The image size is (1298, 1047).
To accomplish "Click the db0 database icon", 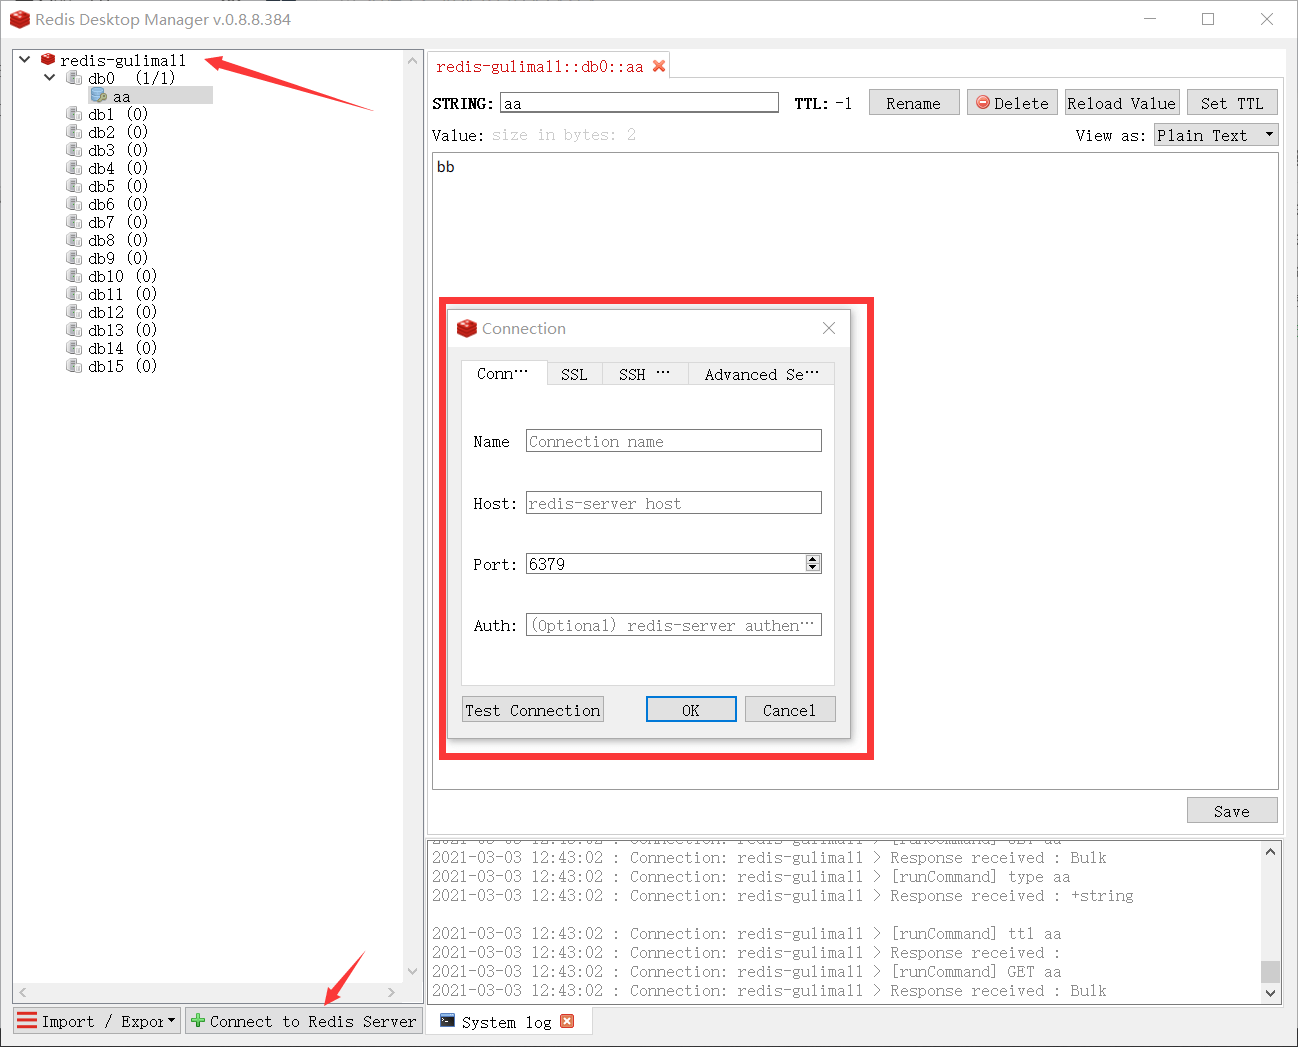I will point(74,78).
